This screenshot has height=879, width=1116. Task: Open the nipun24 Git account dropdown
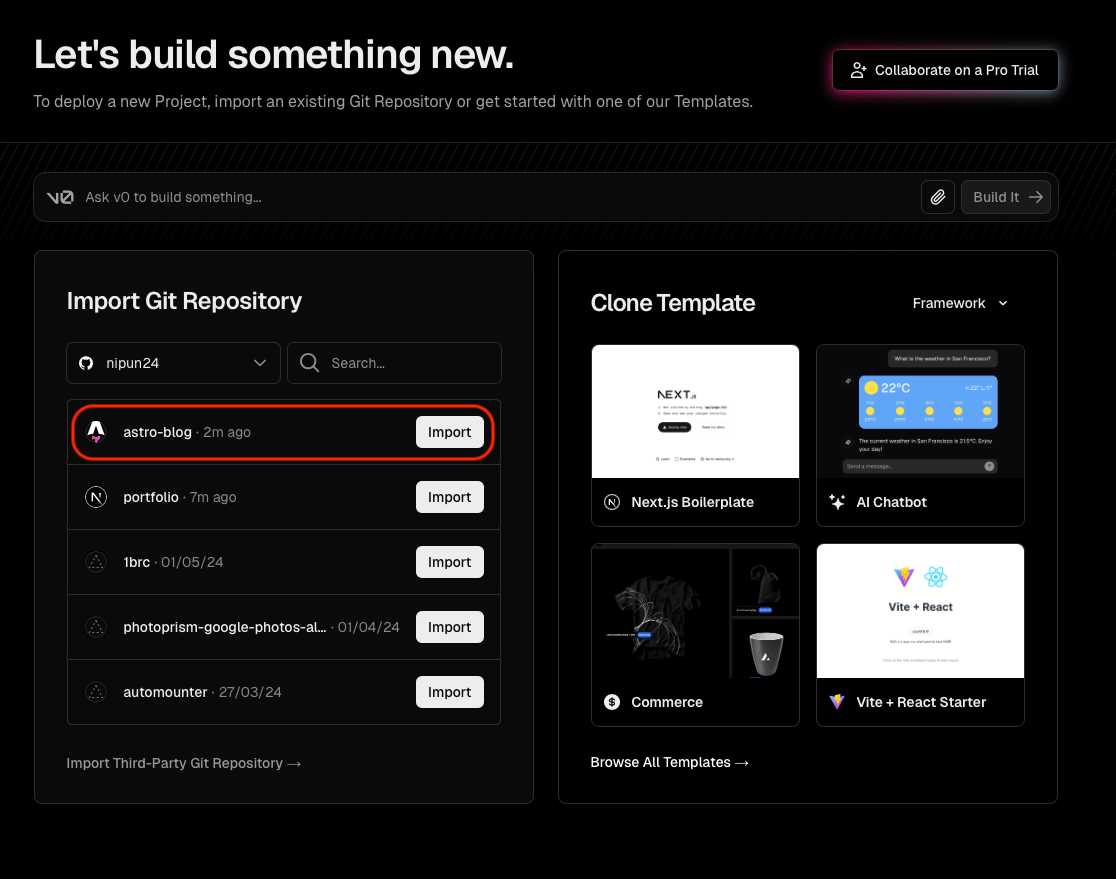[173, 363]
